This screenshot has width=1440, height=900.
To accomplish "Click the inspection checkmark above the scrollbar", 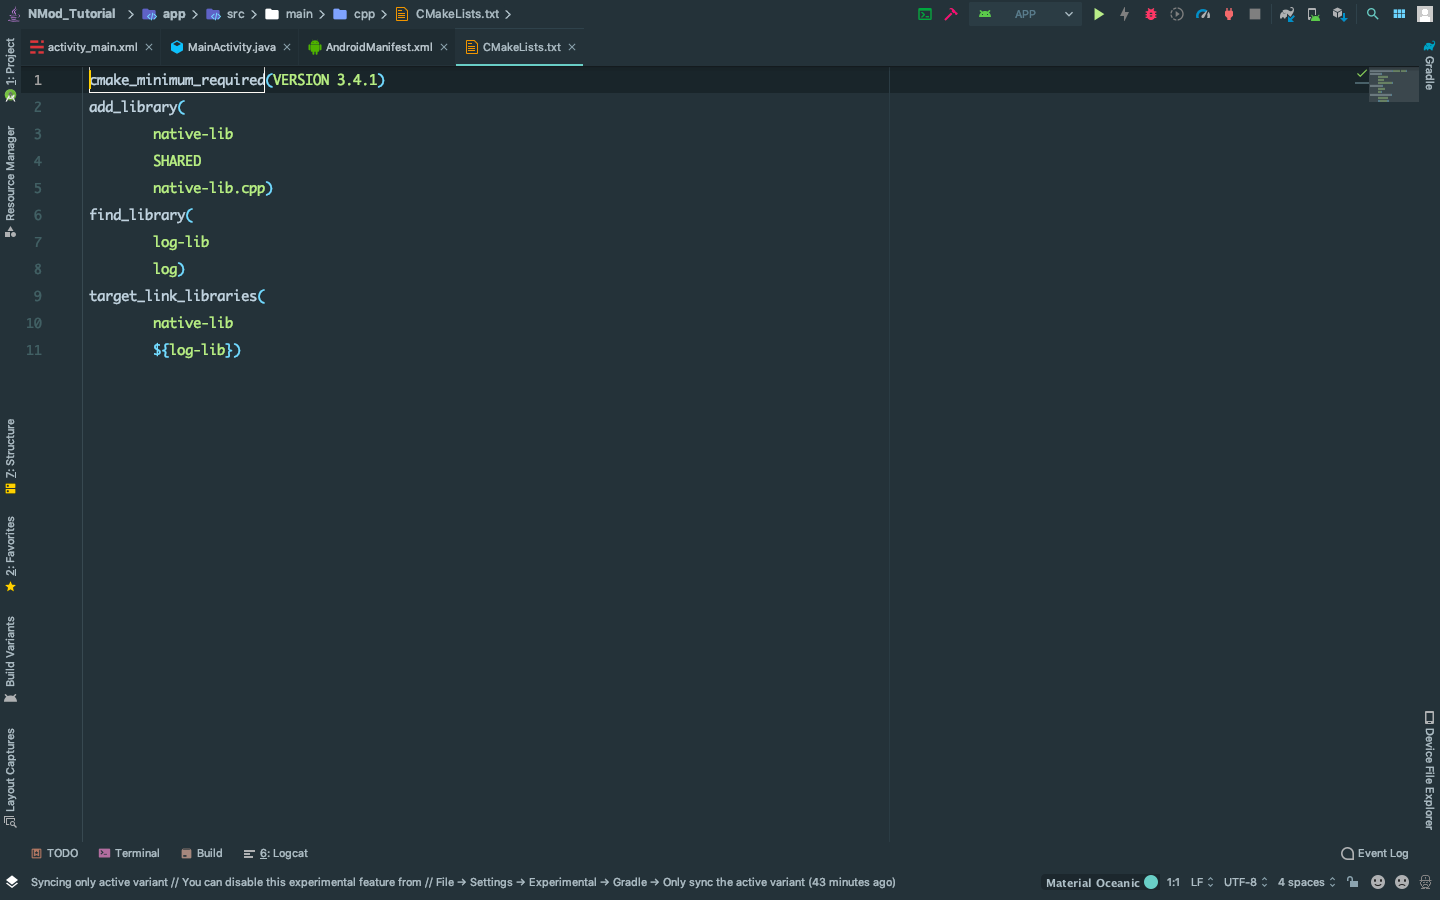I will pos(1360,73).
